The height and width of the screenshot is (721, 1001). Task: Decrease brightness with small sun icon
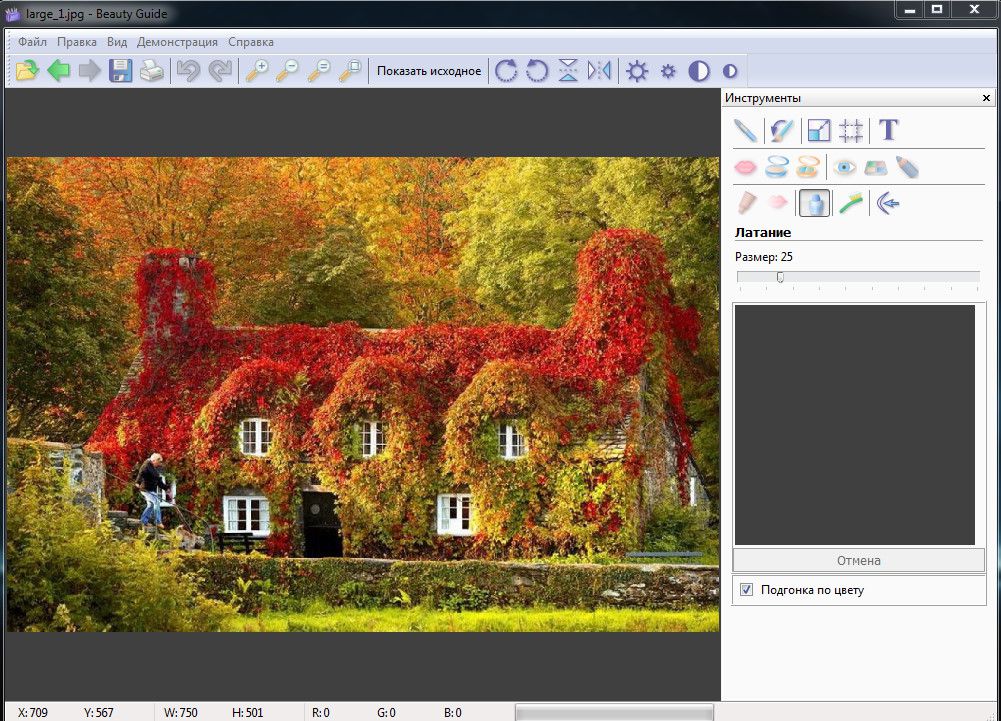668,71
